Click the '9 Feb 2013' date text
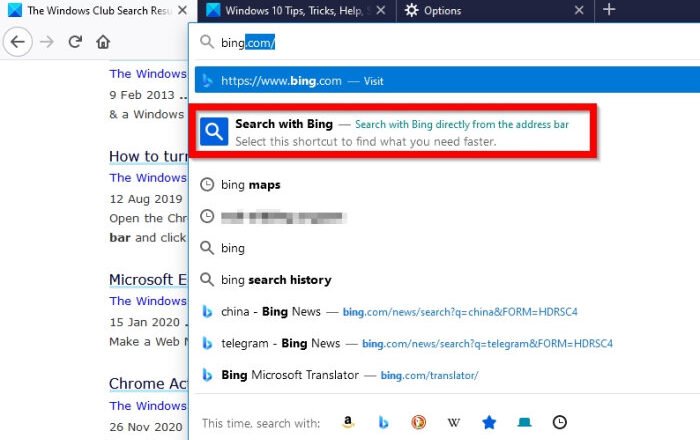The image size is (700, 440). pyautogui.click(x=142, y=95)
